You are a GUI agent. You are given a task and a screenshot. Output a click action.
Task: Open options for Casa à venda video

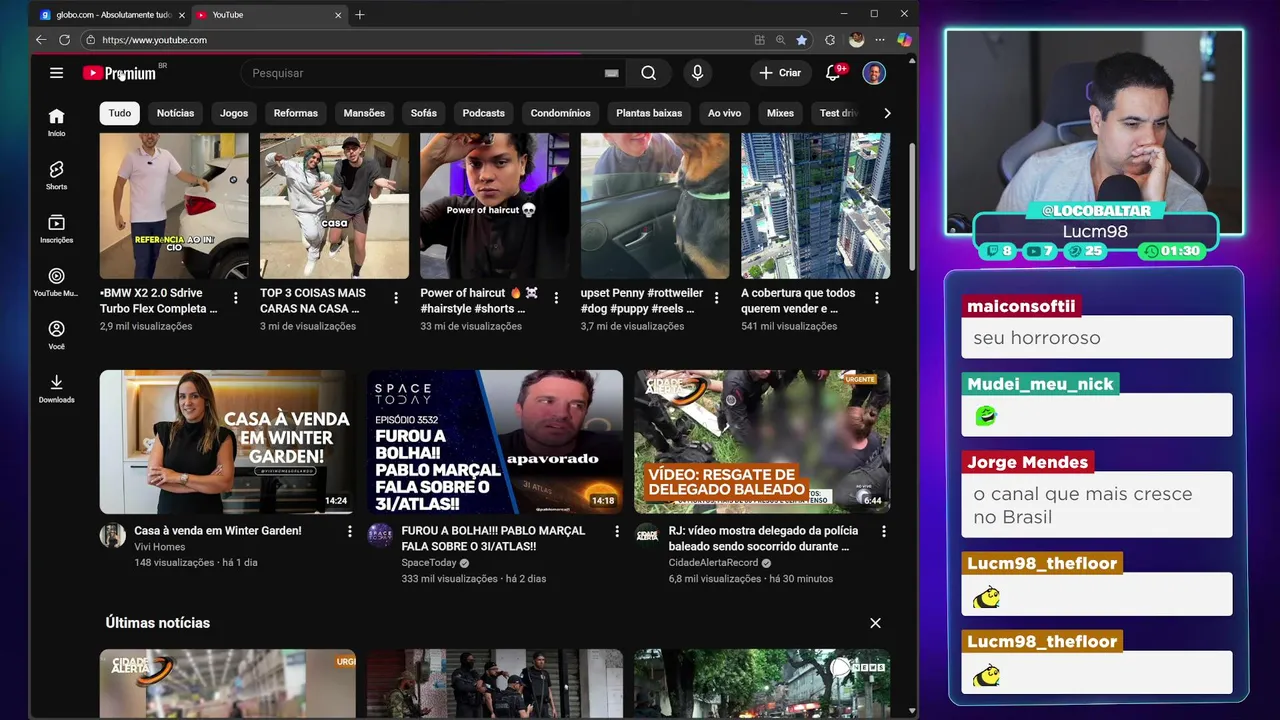[x=349, y=532]
